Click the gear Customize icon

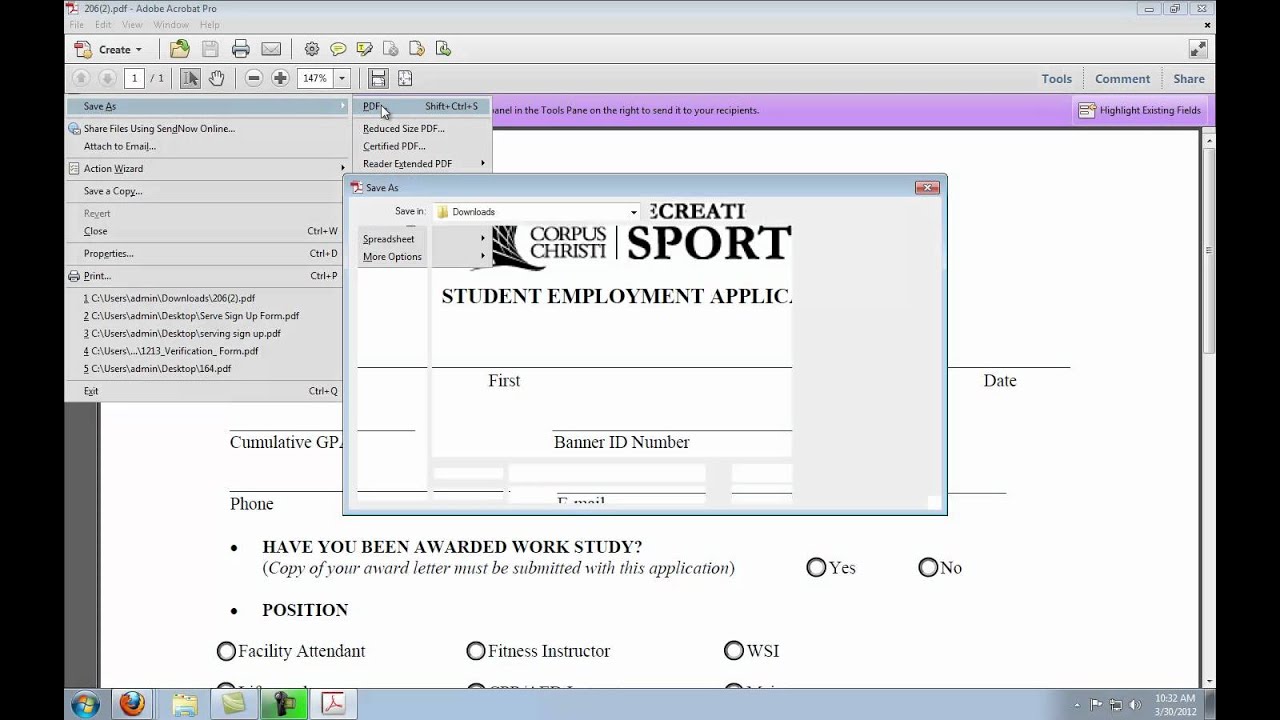pyautogui.click(x=312, y=49)
